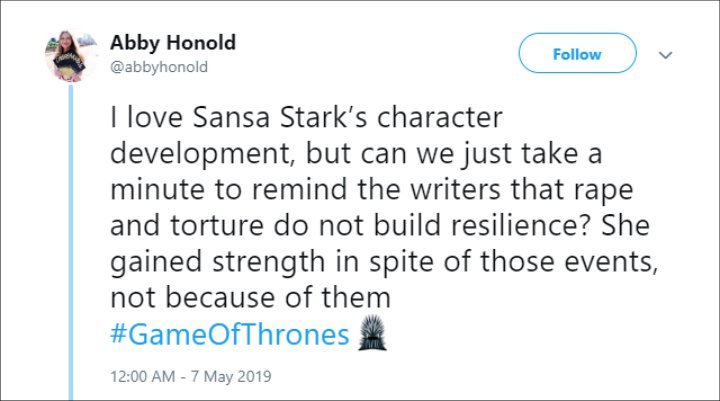
Task: Click the Iron Throne emoji icon
Action: (x=372, y=333)
